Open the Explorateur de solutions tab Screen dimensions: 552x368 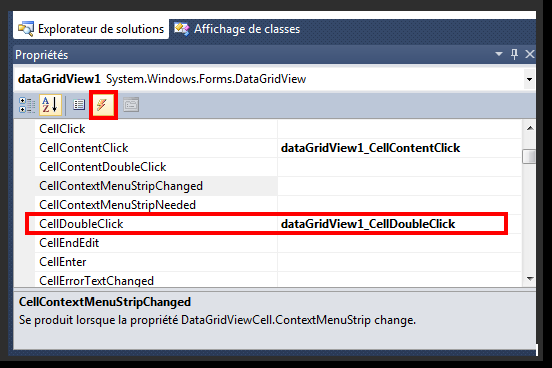[91, 29]
